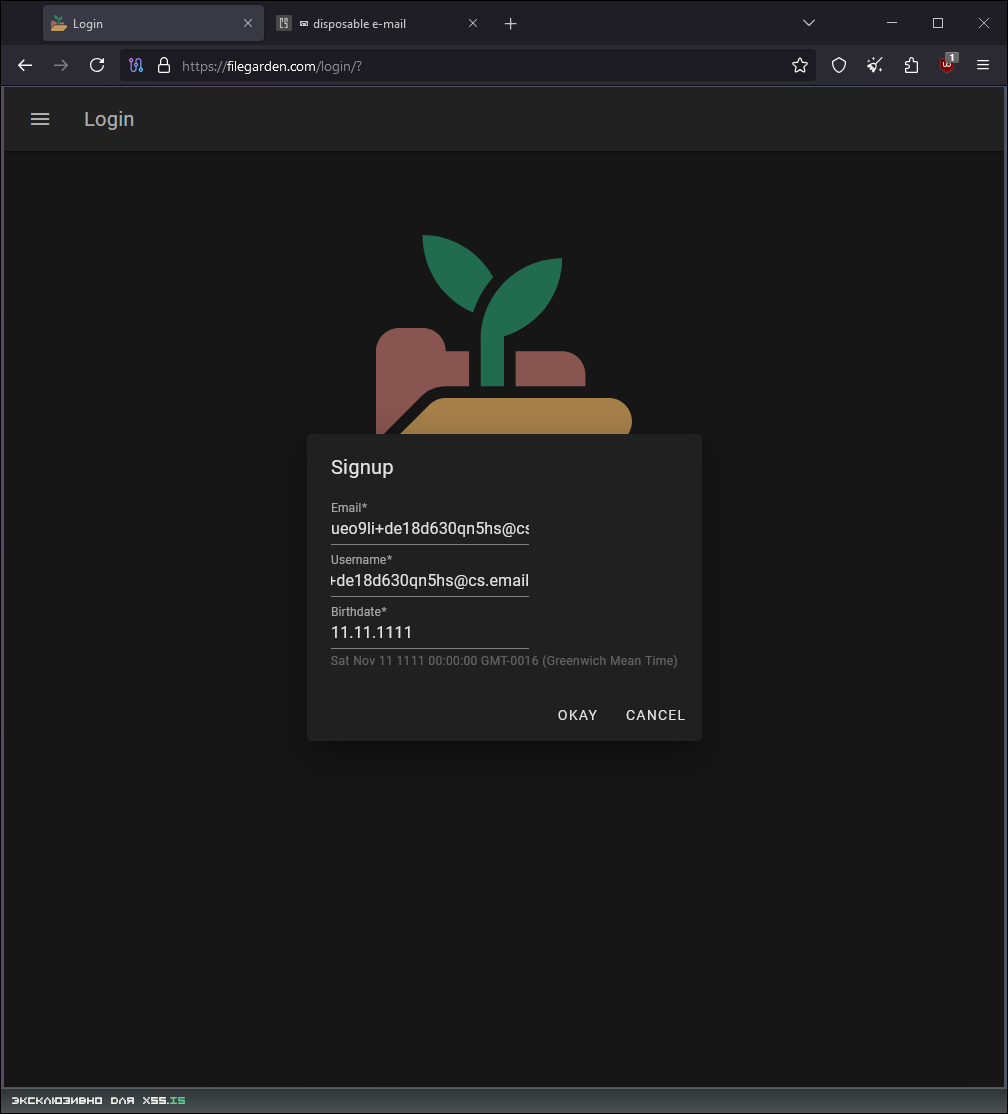Viewport: 1008px width, 1114px height.
Task: Show site security info via the padlock icon
Action: tap(164, 65)
